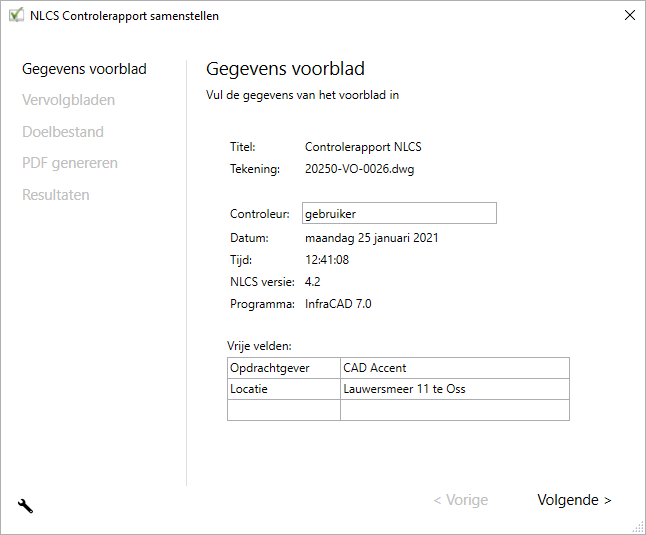
Task: Select the Opdrachtgever table cell
Action: [284, 368]
